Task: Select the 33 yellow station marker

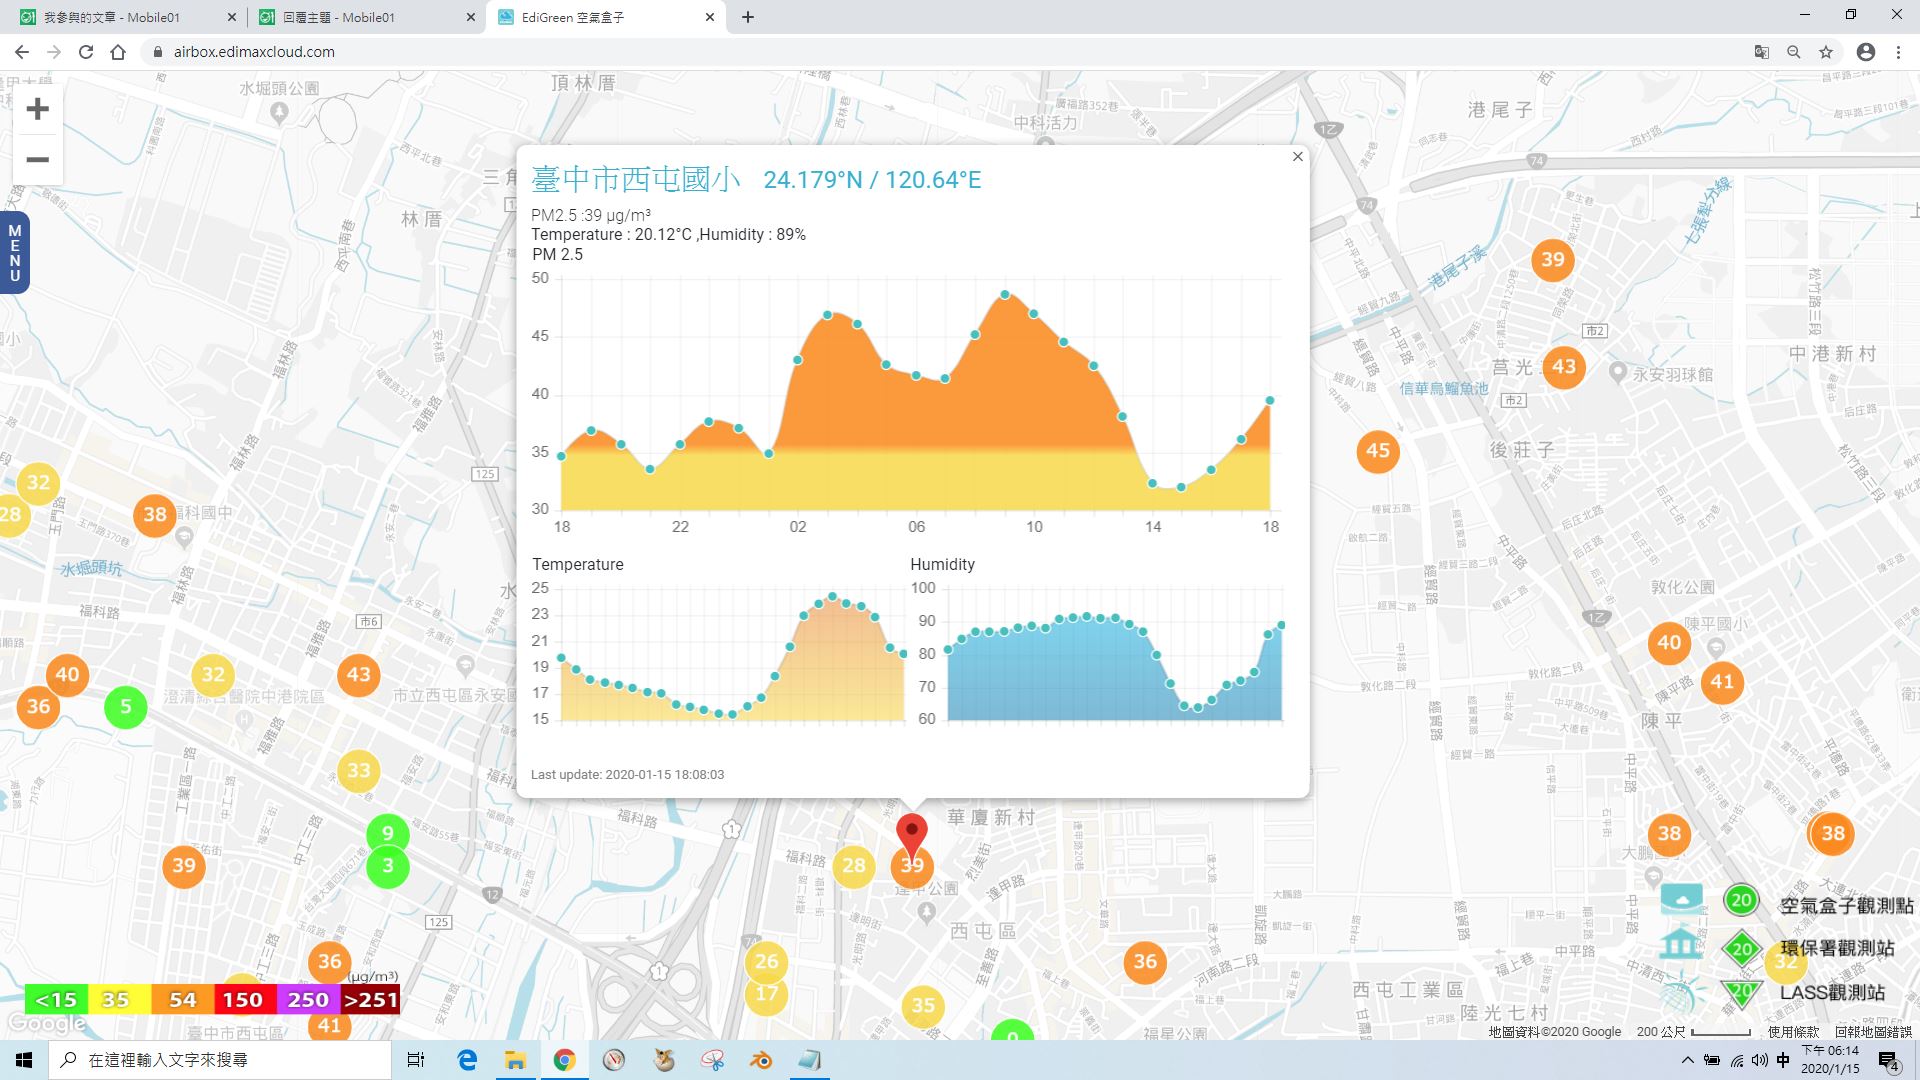Action: [x=358, y=771]
